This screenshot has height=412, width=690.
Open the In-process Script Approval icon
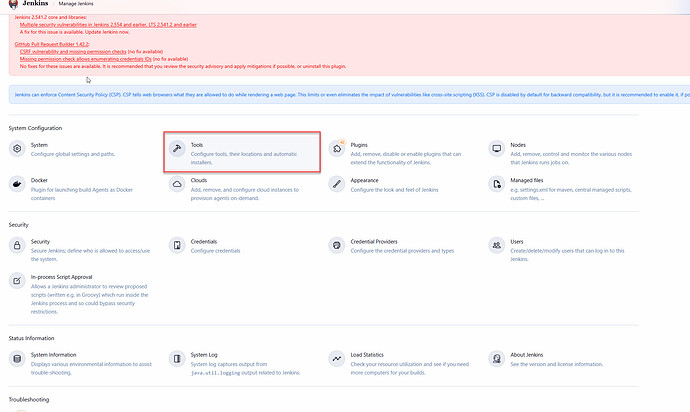pyautogui.click(x=17, y=281)
